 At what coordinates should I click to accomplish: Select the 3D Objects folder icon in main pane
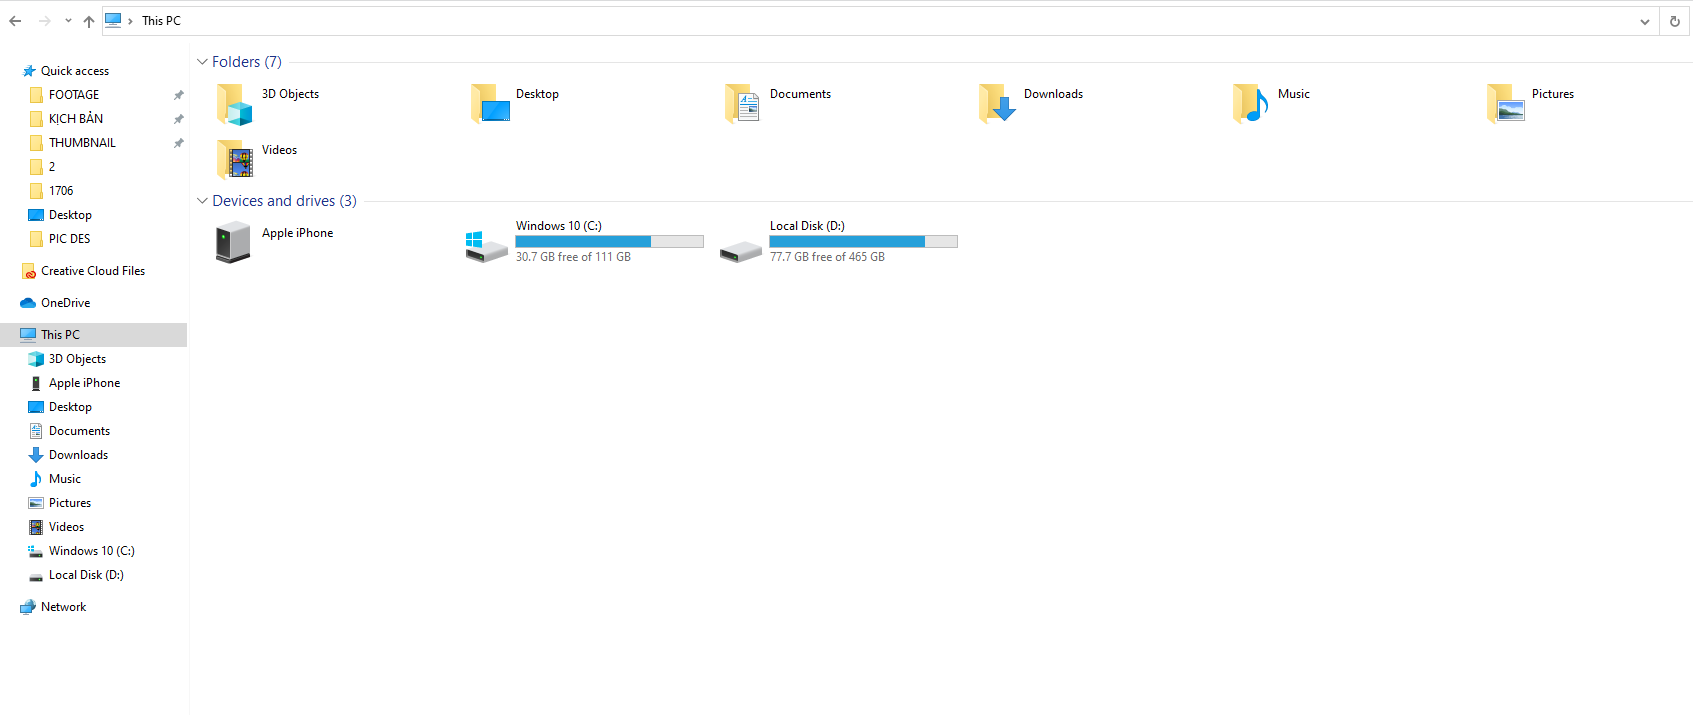tap(235, 104)
